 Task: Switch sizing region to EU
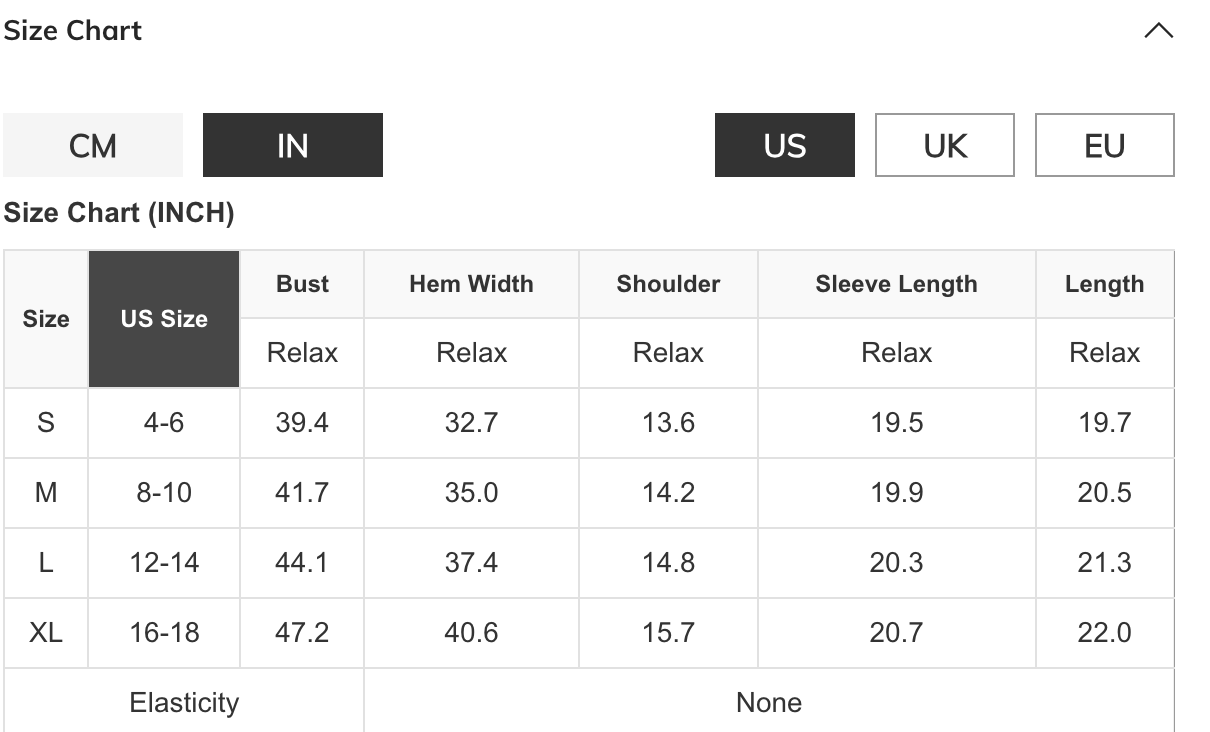1104,146
